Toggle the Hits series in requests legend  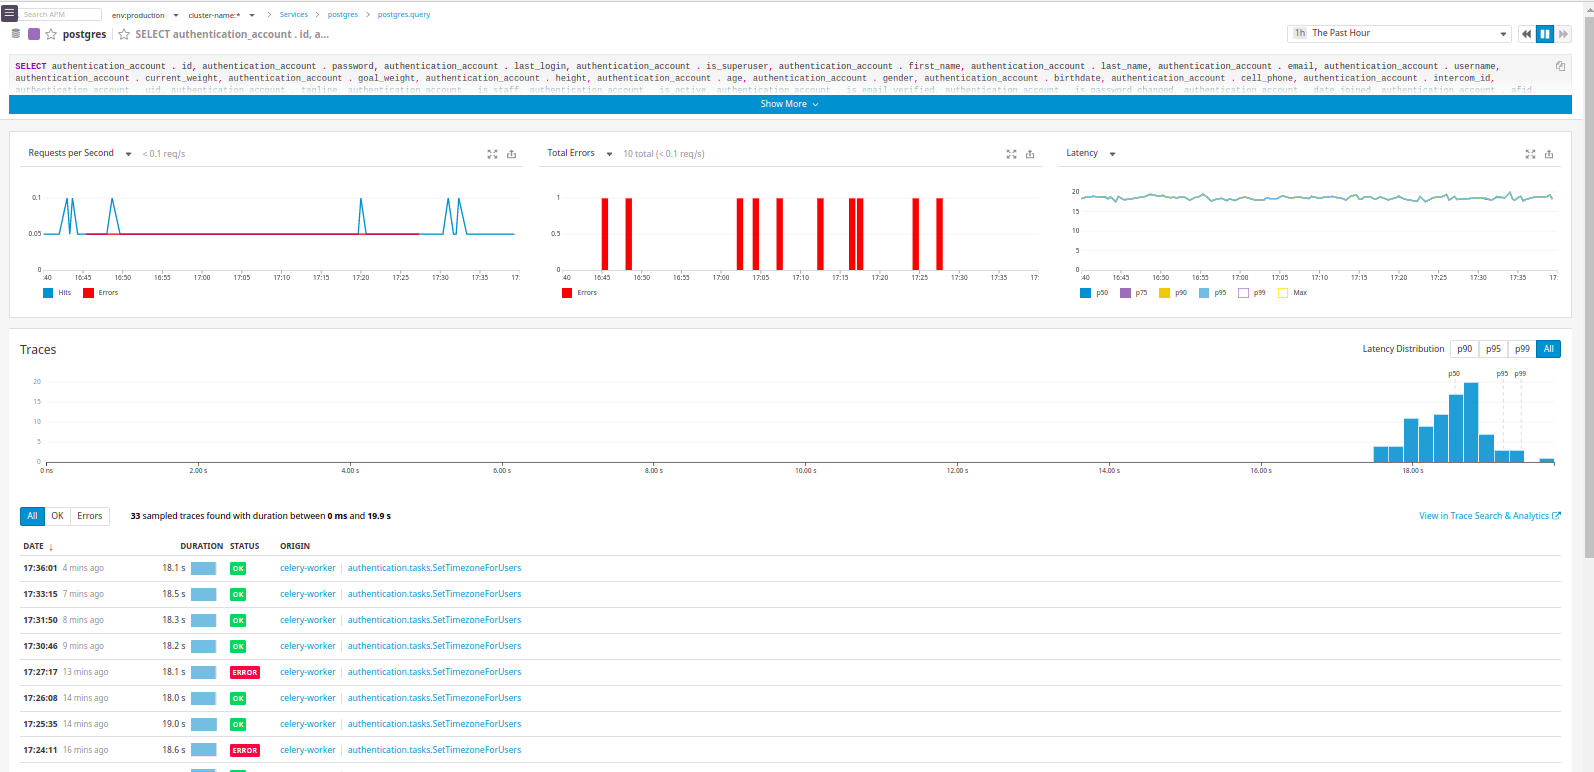pyautogui.click(x=57, y=293)
